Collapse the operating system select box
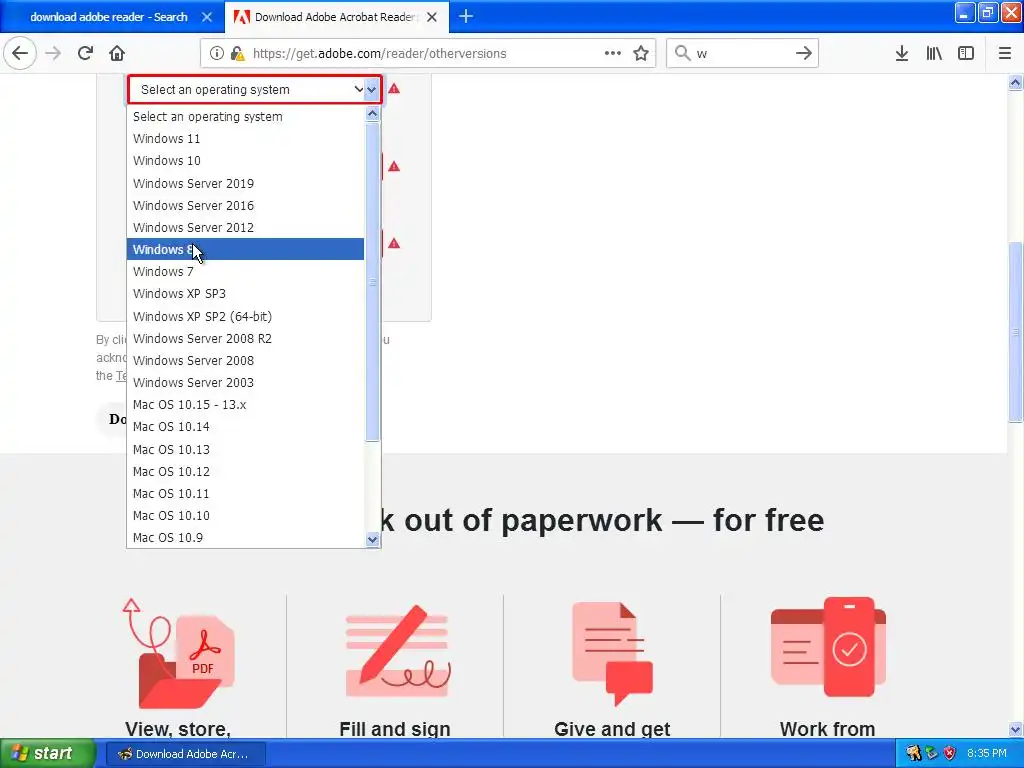 [254, 89]
